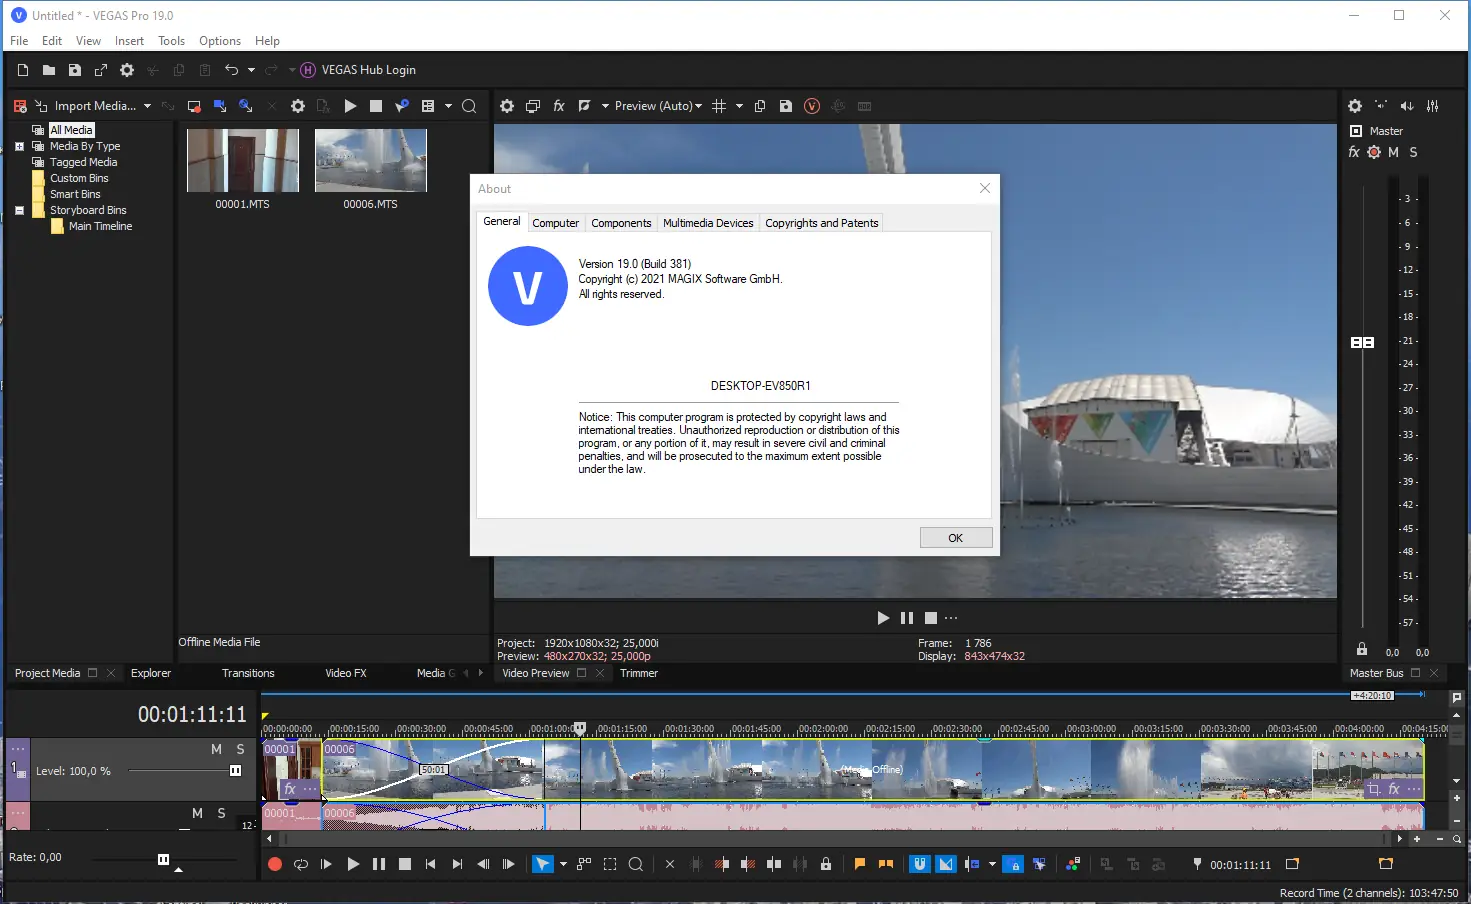This screenshot has height=904, width=1471.
Task: Adjust the video track Level slider
Action: 235,771
